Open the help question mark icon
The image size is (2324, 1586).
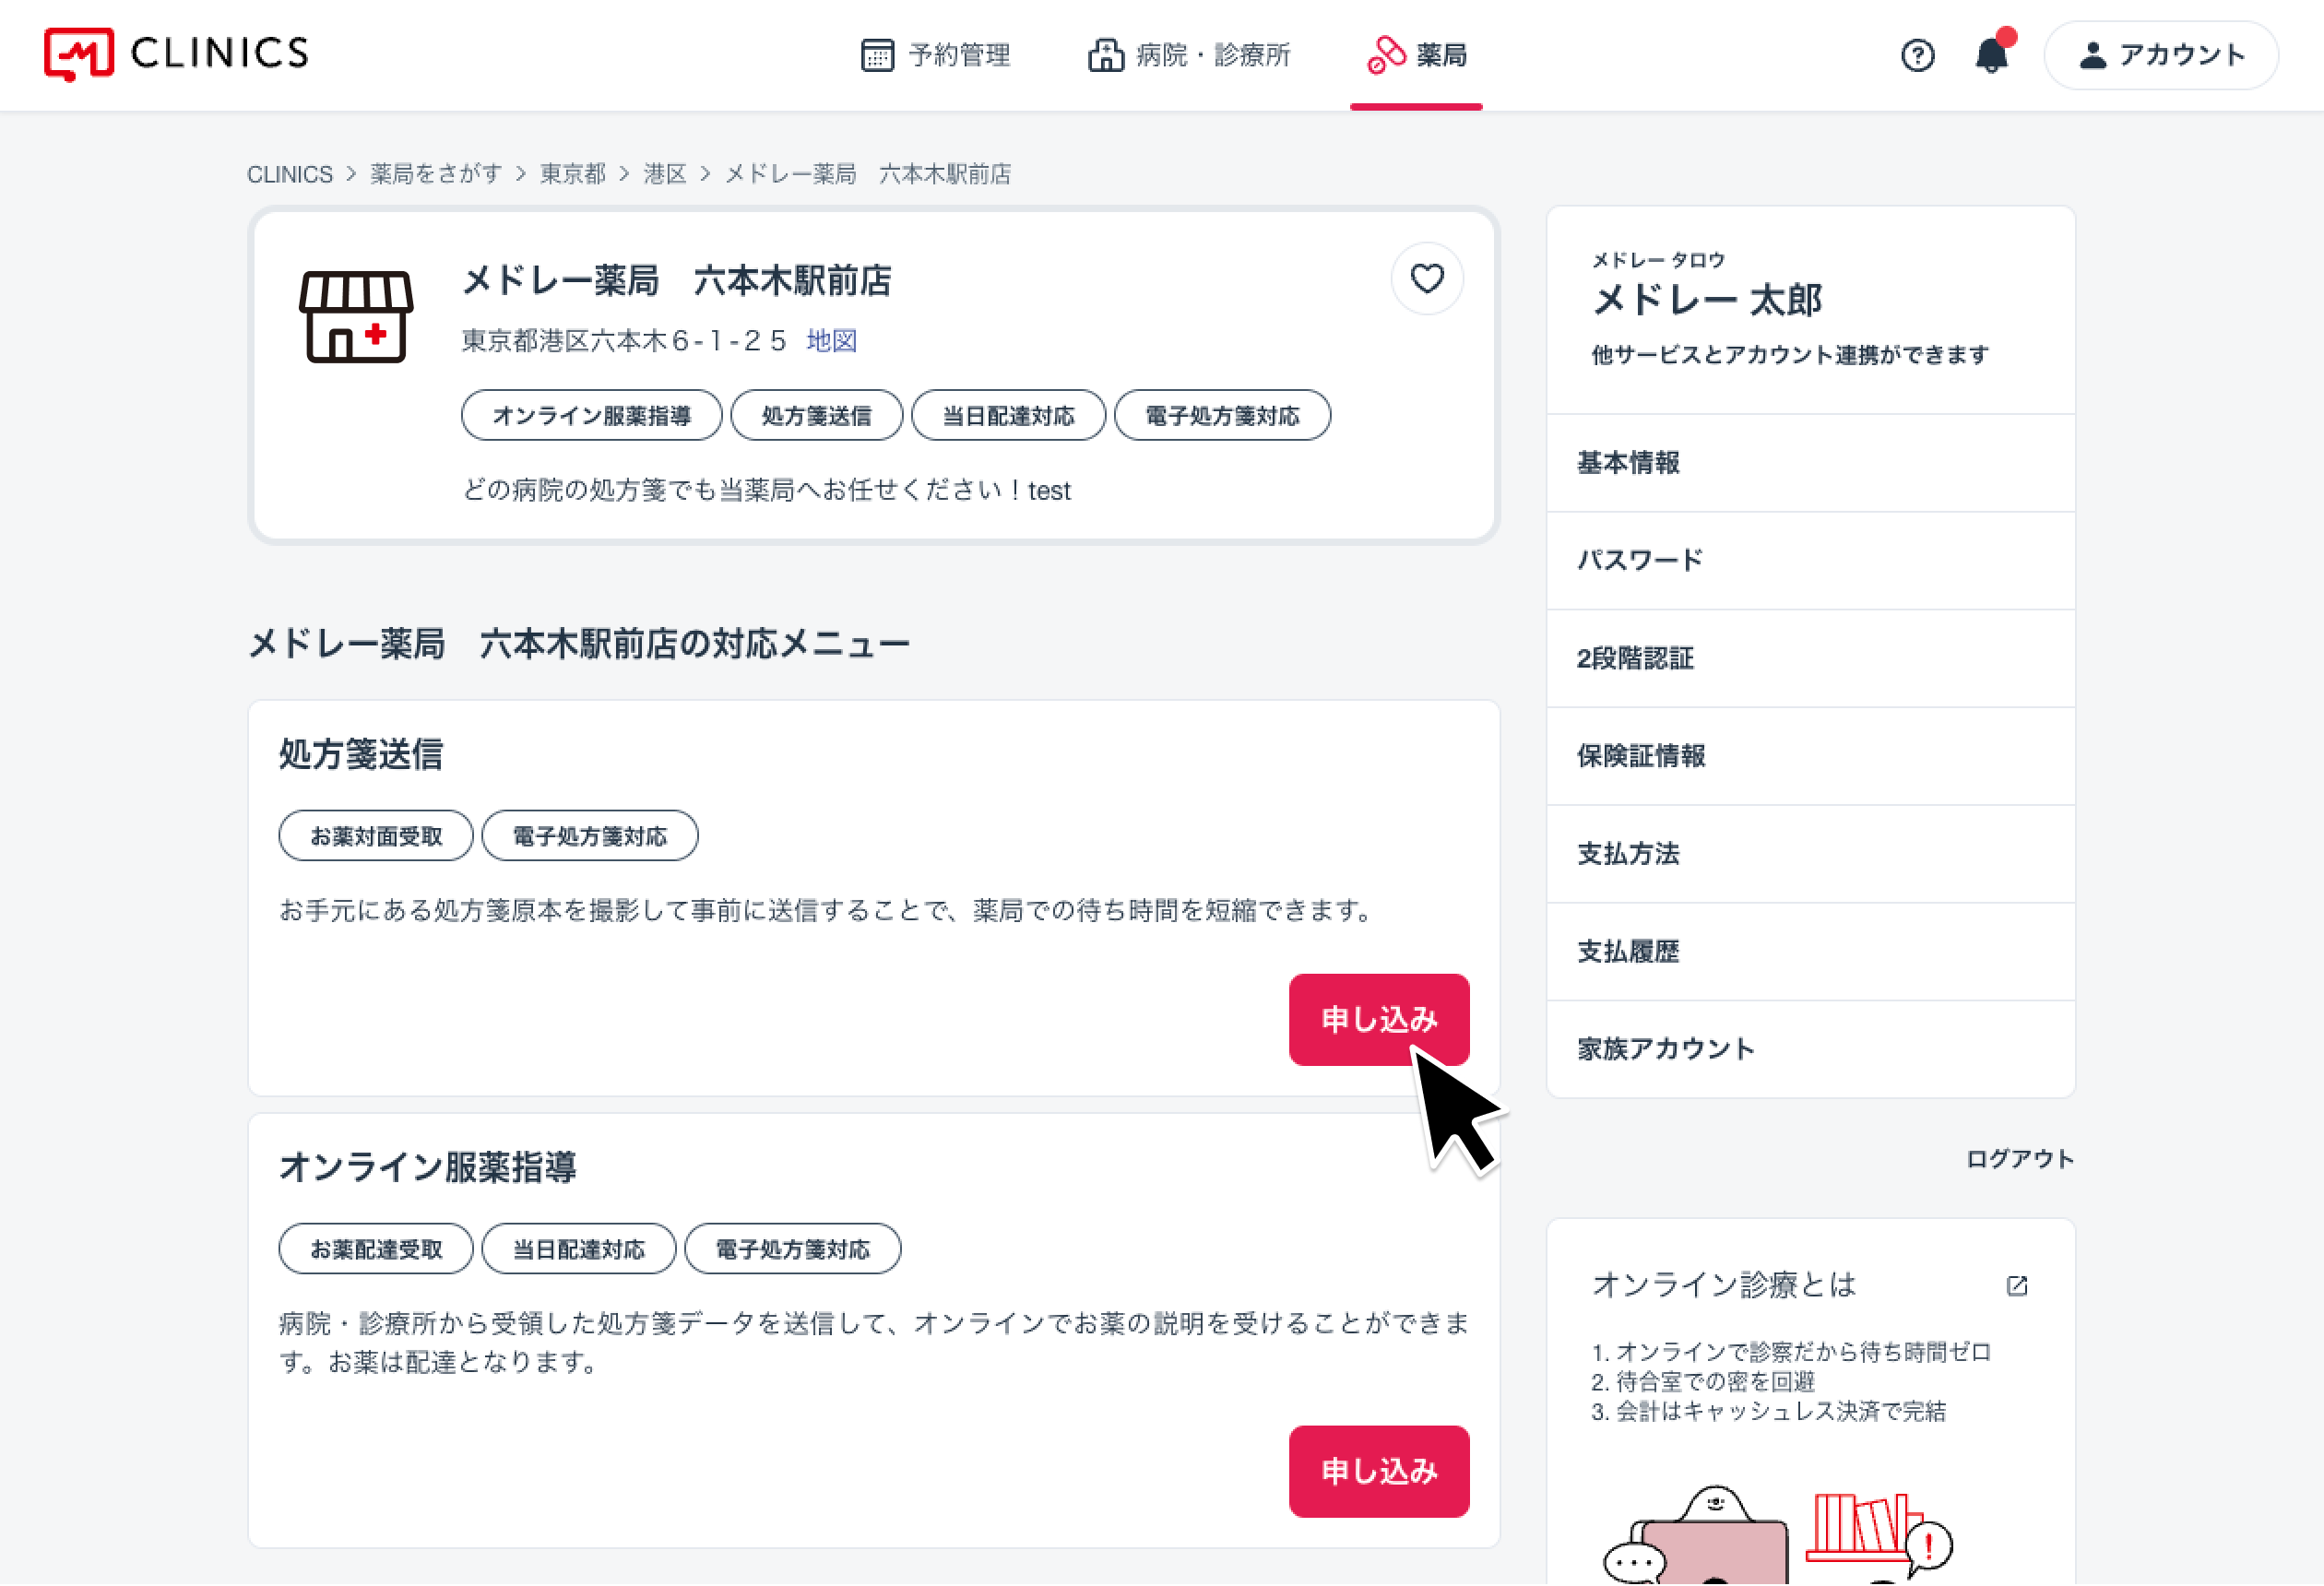[x=1917, y=55]
